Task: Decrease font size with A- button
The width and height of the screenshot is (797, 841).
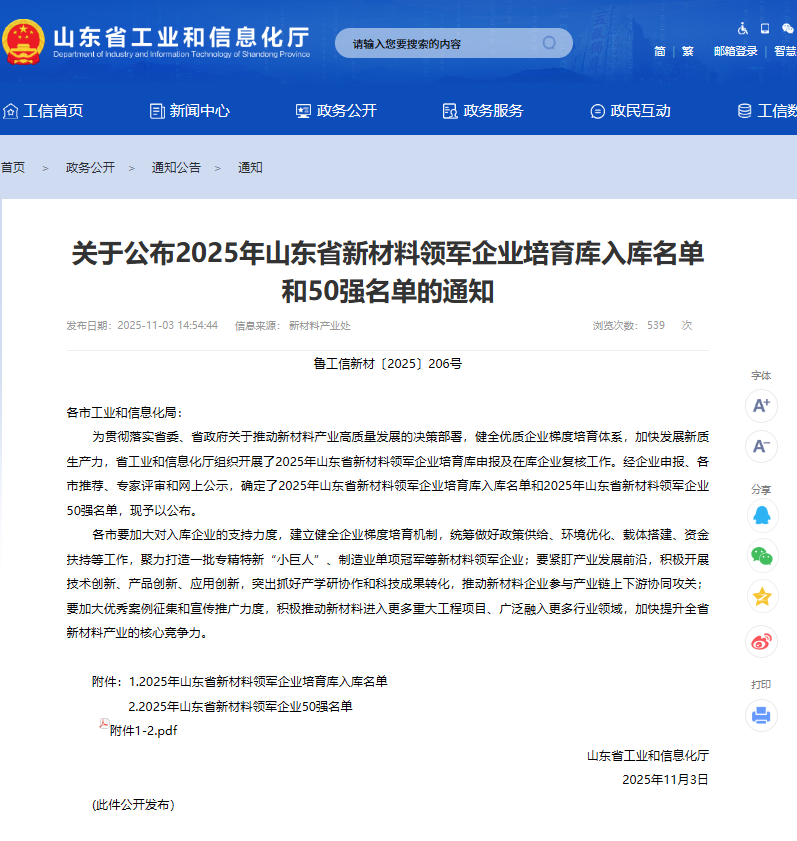Action: (x=761, y=446)
